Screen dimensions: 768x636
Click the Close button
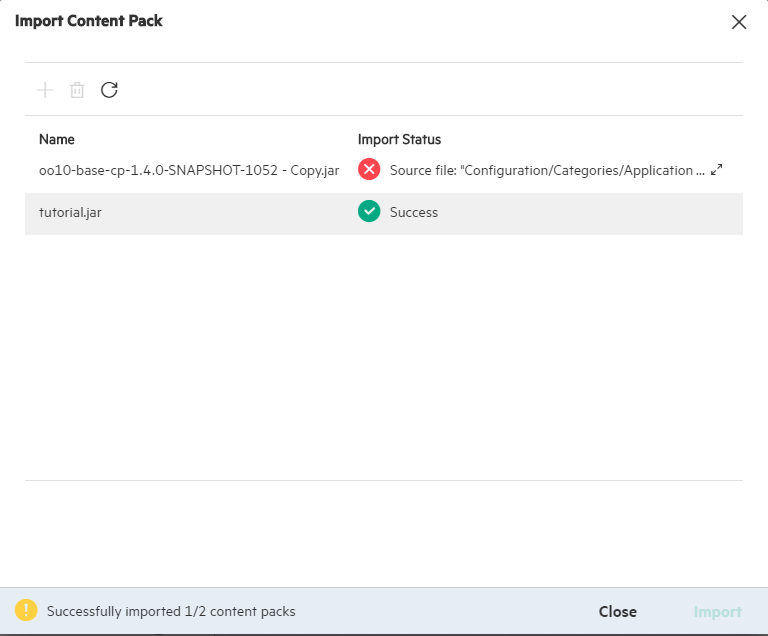tap(618, 612)
